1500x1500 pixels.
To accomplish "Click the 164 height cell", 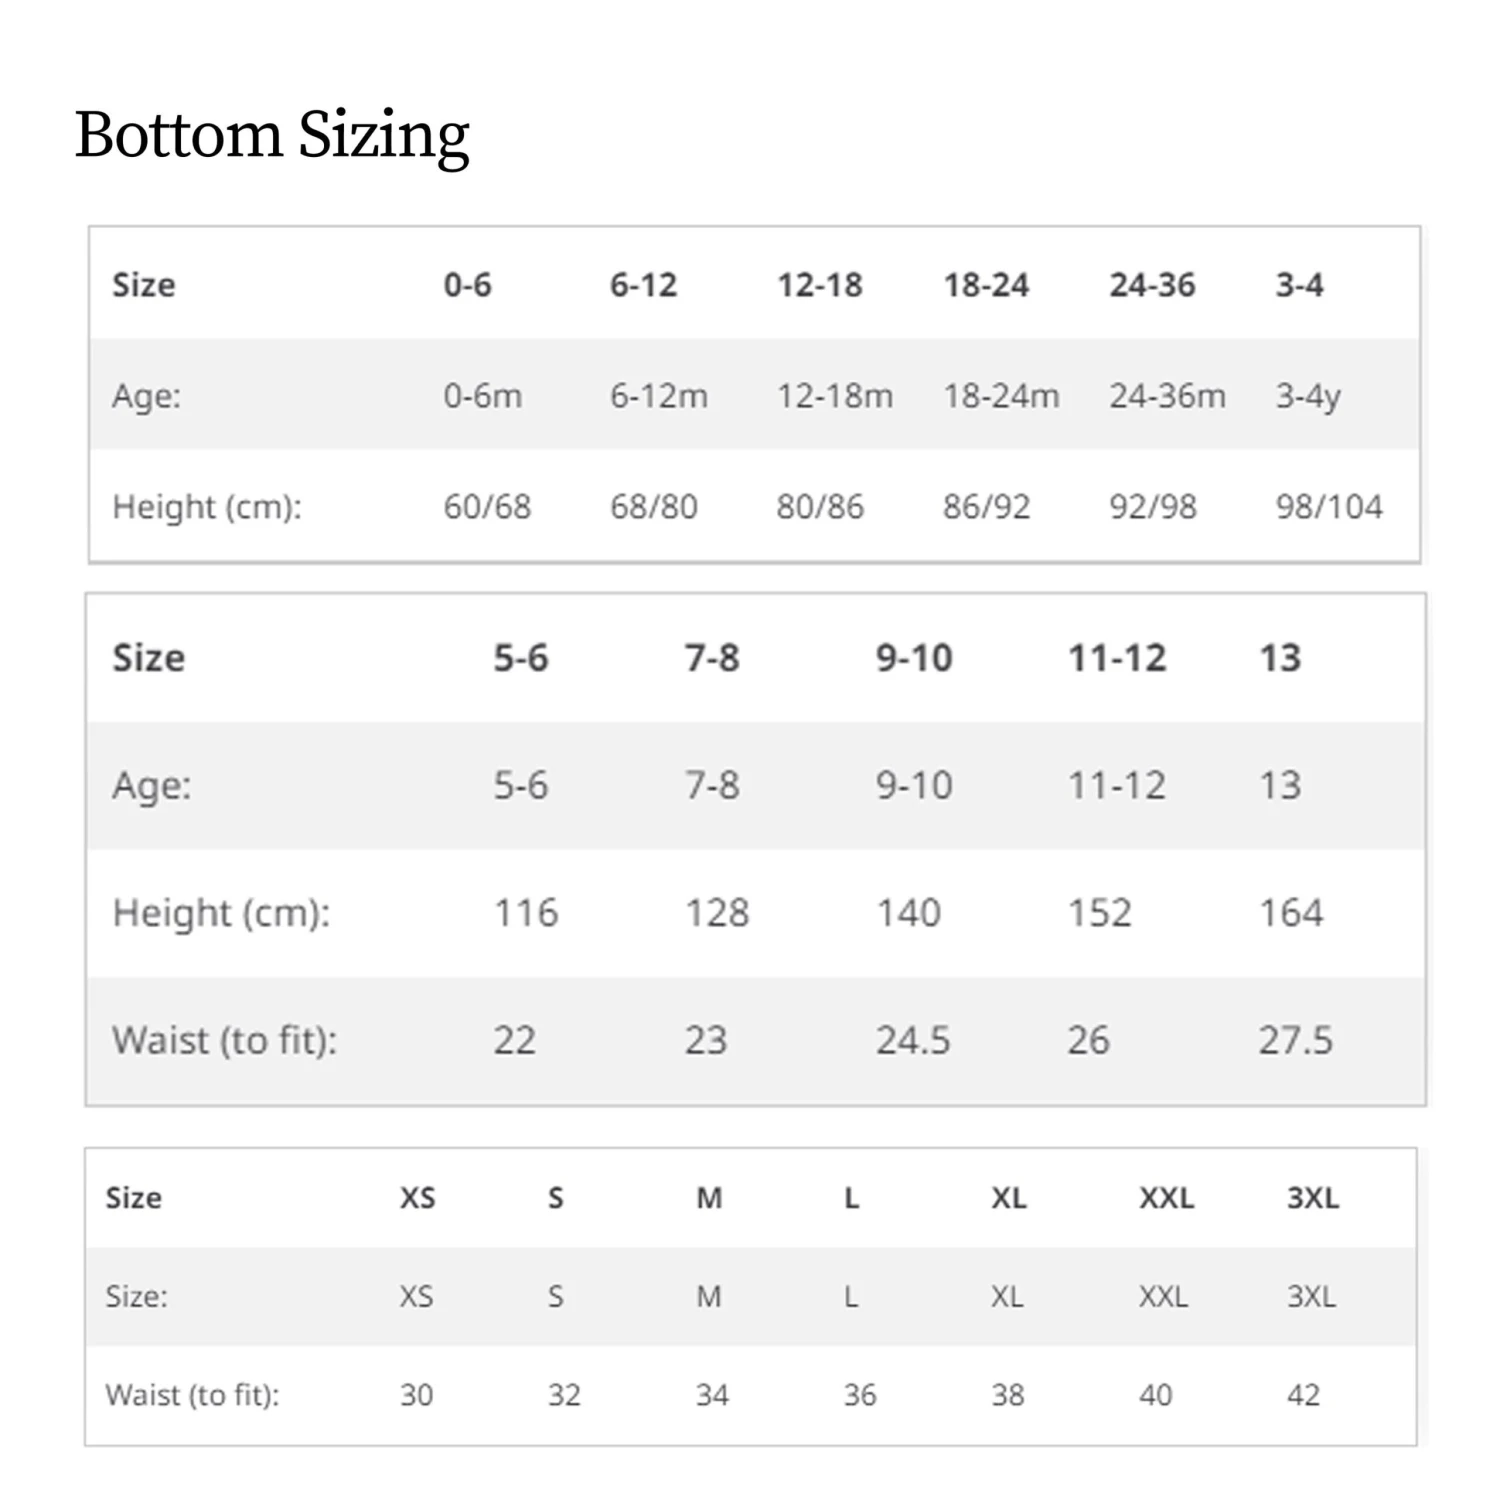I will pos(1290,913).
